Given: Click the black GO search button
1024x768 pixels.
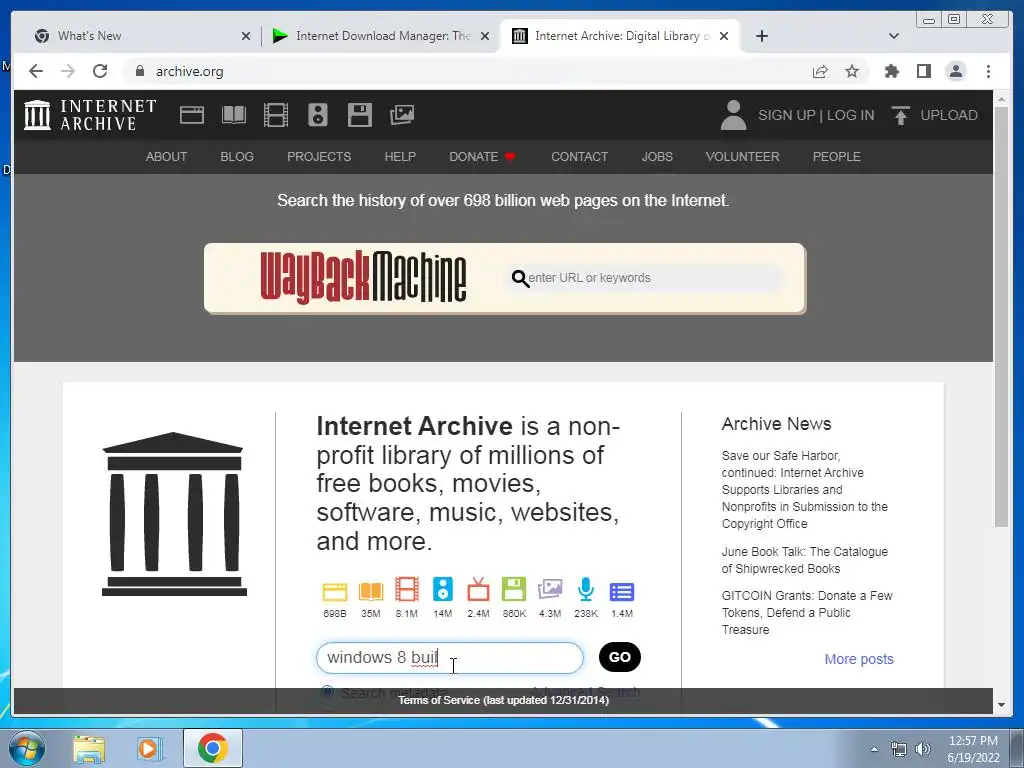Looking at the screenshot, I should 620,657.
